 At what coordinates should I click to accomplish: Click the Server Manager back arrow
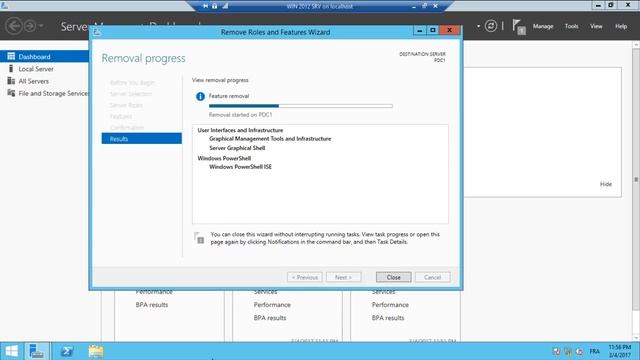pos(14,26)
